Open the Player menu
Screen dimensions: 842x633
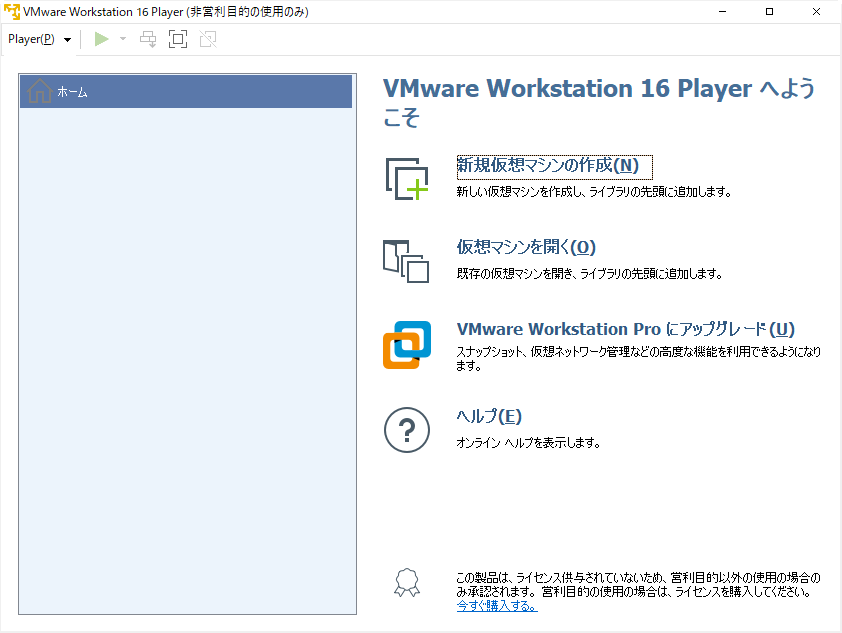tap(32, 39)
